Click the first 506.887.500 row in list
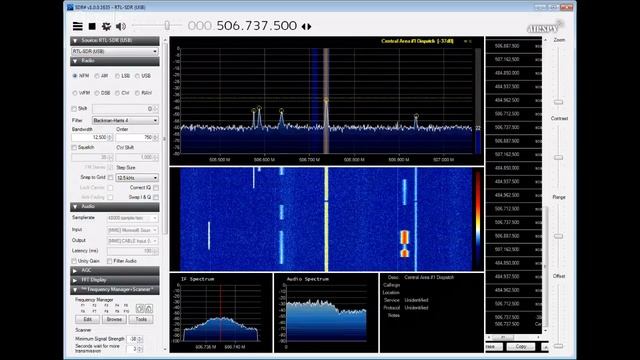Viewport: 640px width, 360px height. (x=514, y=46)
